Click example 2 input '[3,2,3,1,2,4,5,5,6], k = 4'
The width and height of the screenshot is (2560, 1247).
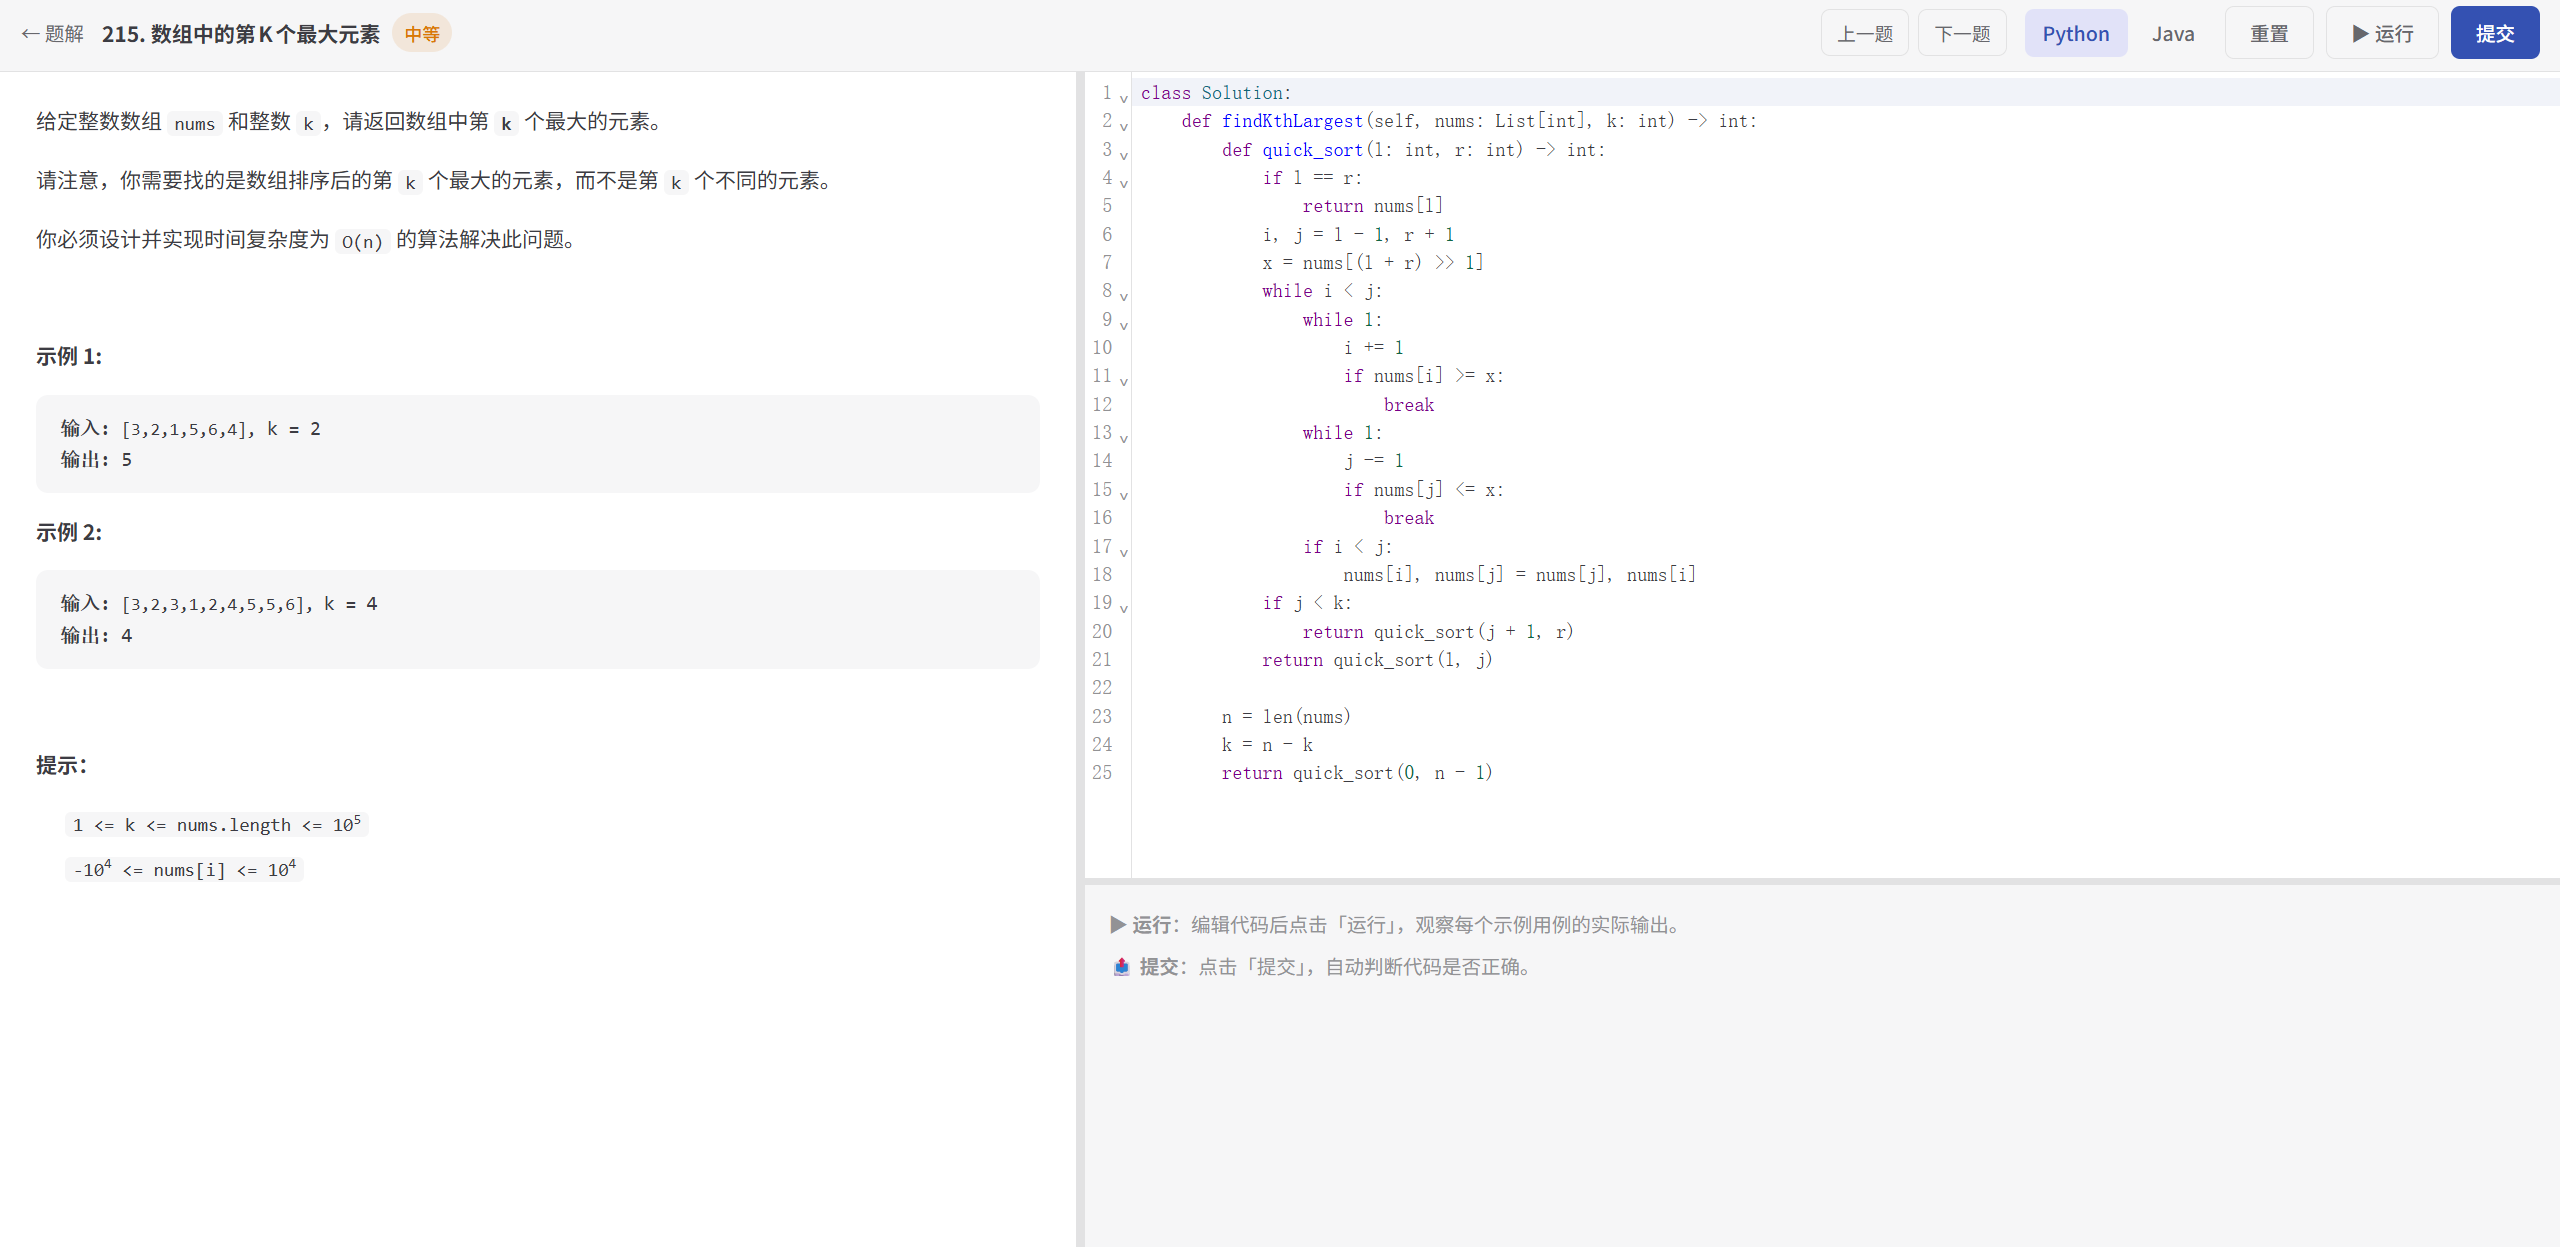point(250,604)
